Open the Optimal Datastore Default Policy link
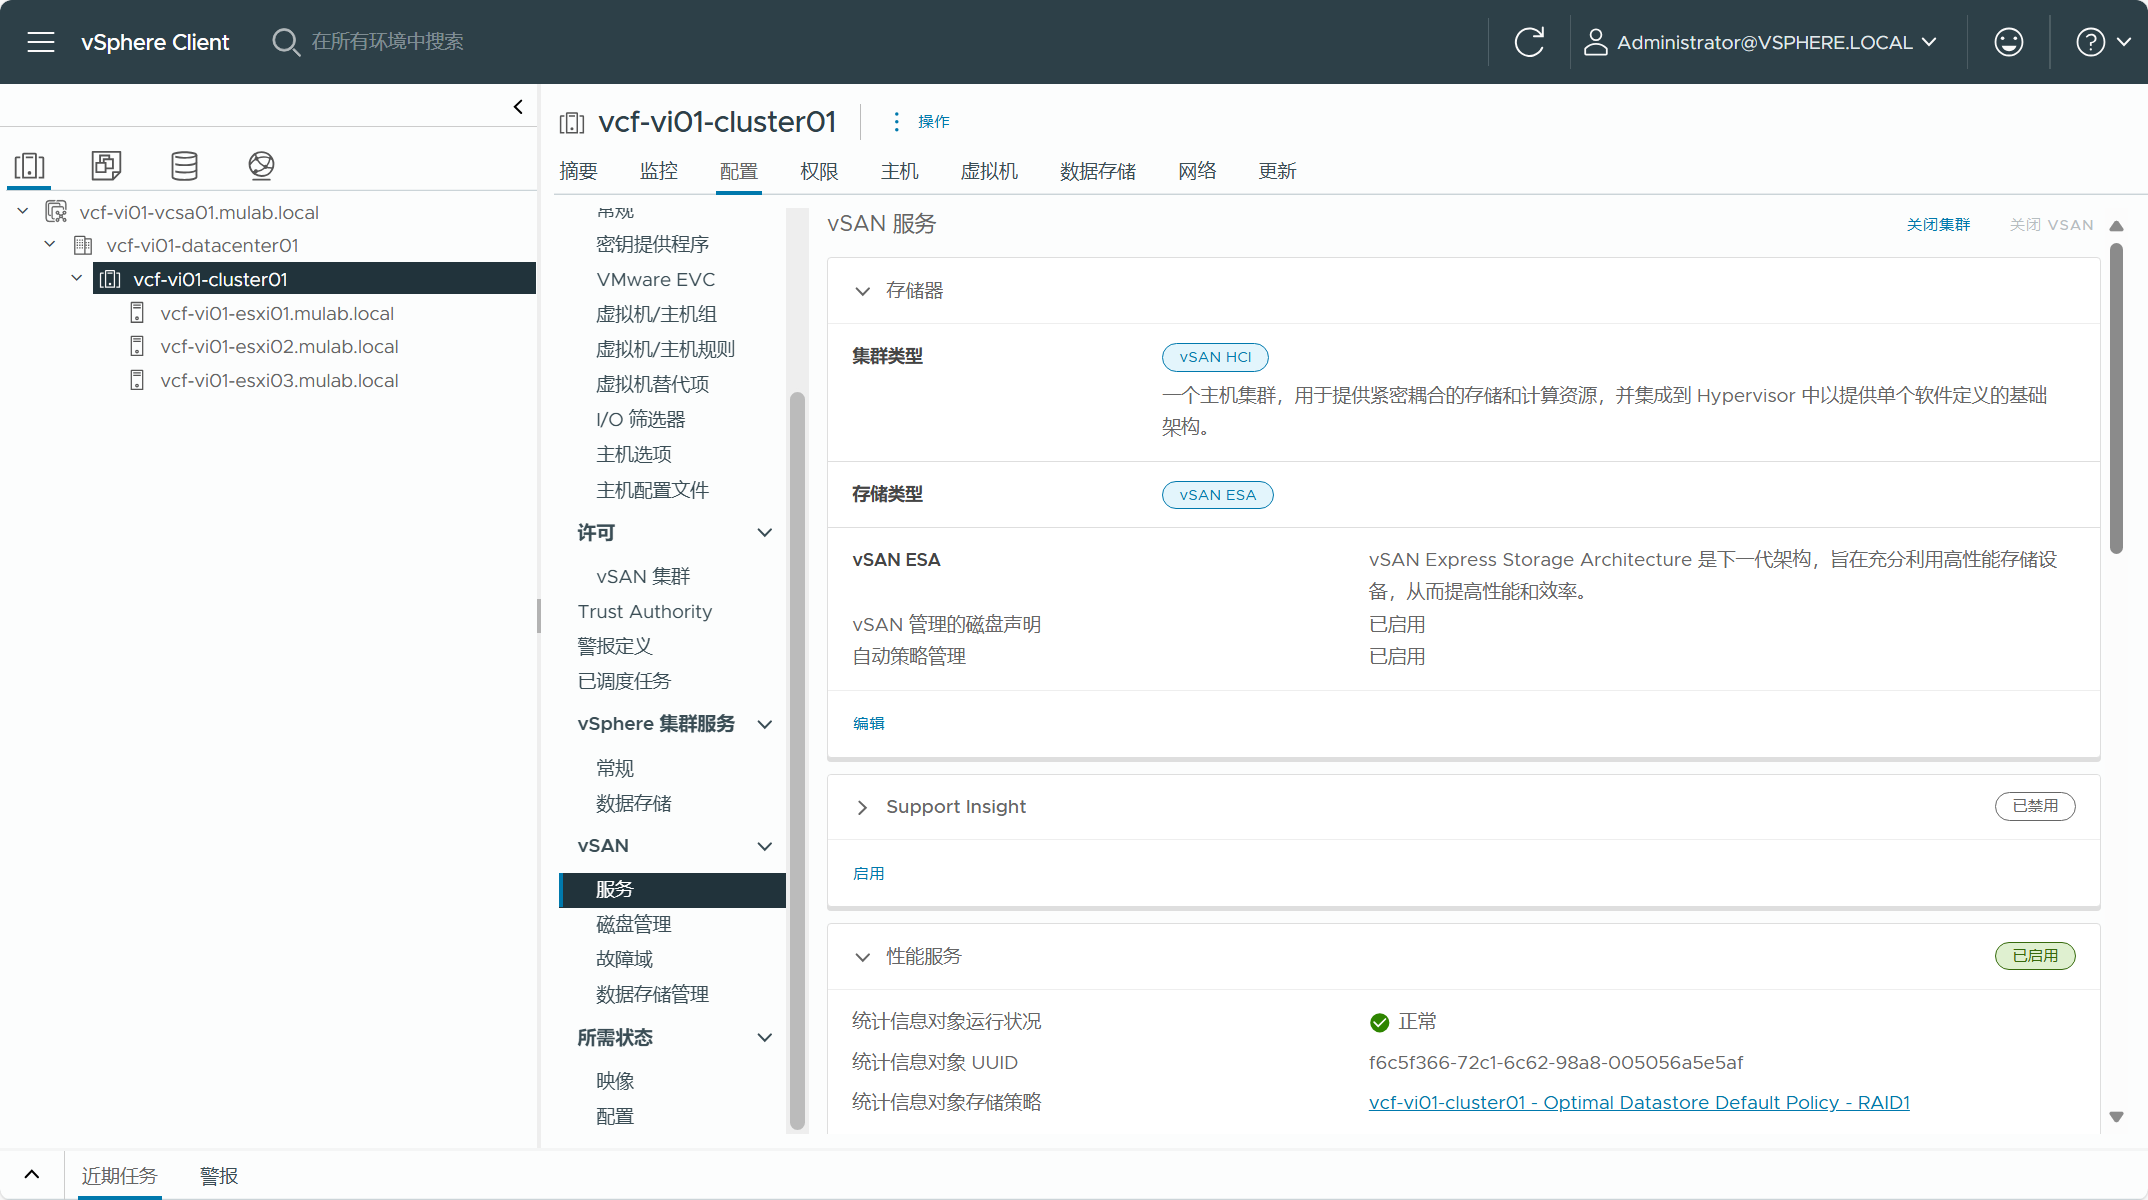Viewport: 2148px width, 1200px height. point(1639,1102)
